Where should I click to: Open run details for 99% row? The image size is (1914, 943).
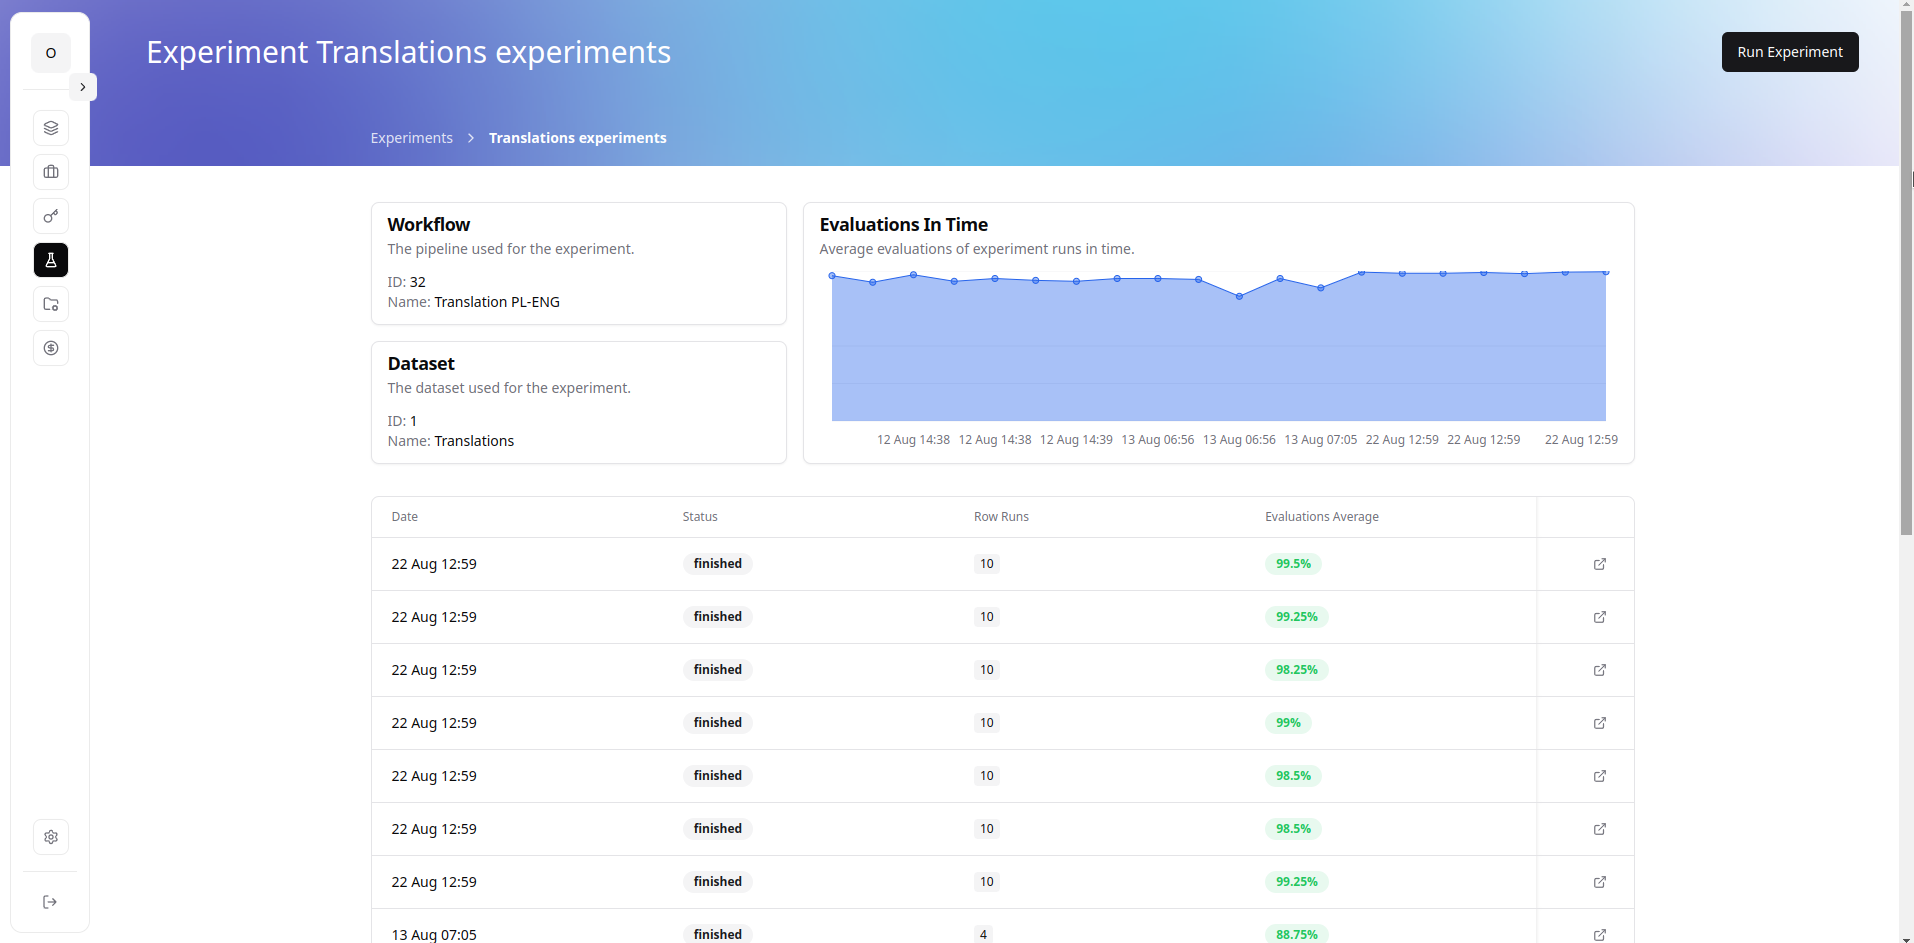1600,723
